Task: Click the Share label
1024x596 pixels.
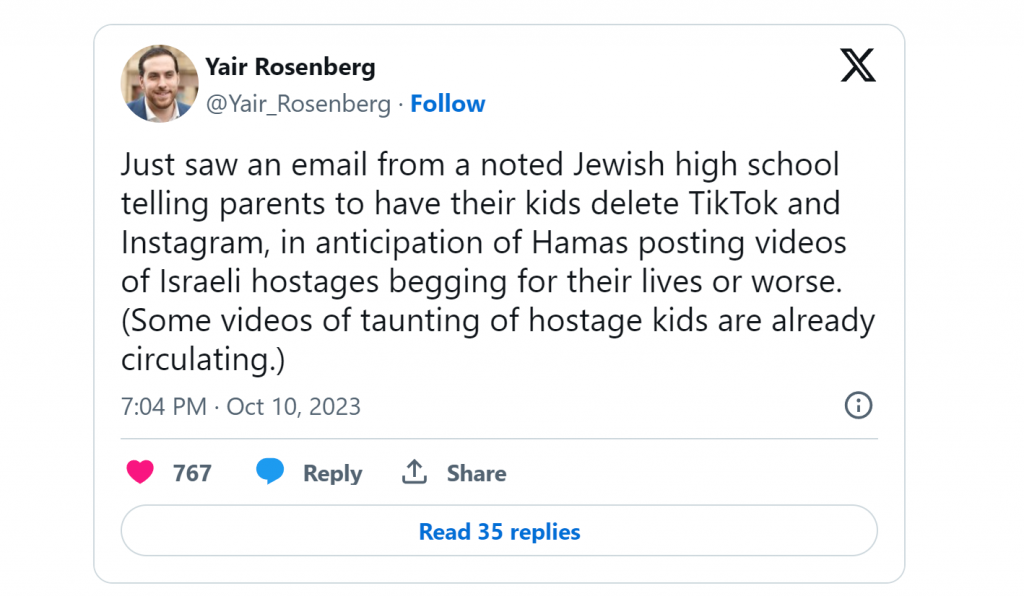Action: (476, 473)
